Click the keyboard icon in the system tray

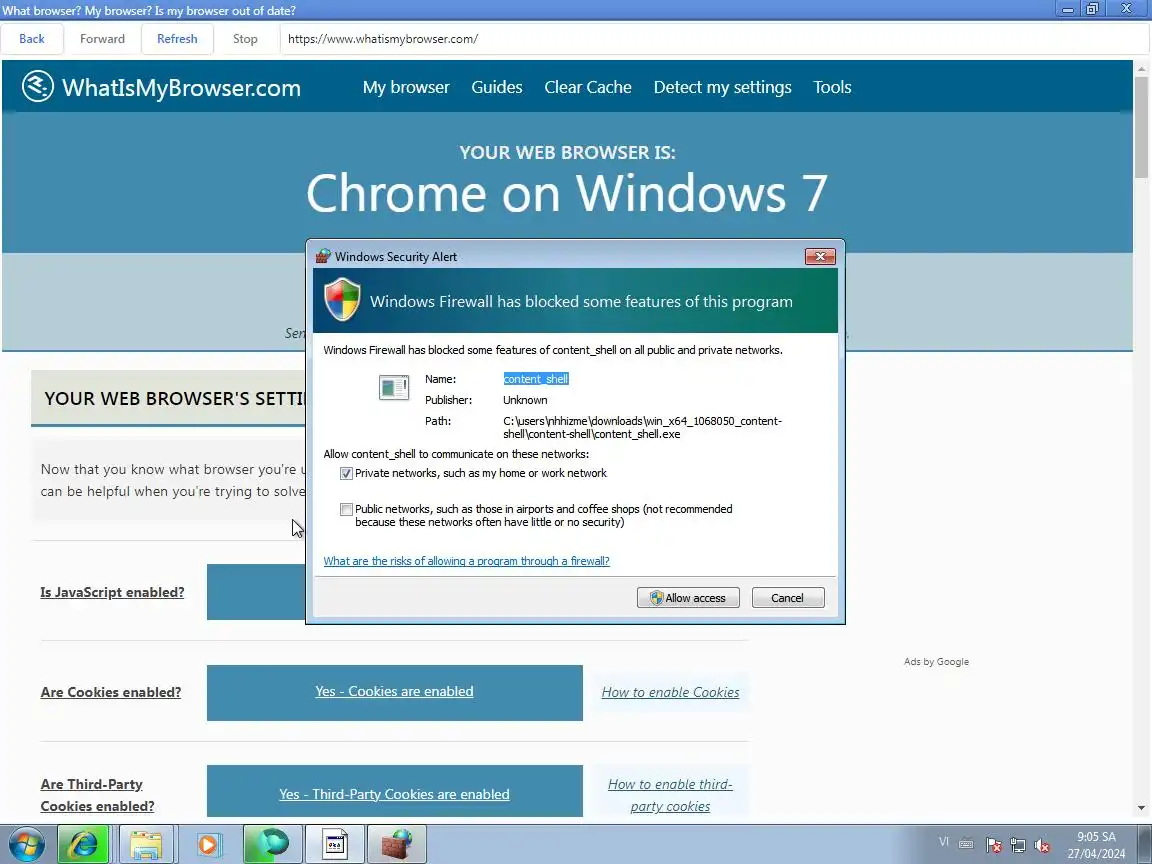[x=967, y=844]
